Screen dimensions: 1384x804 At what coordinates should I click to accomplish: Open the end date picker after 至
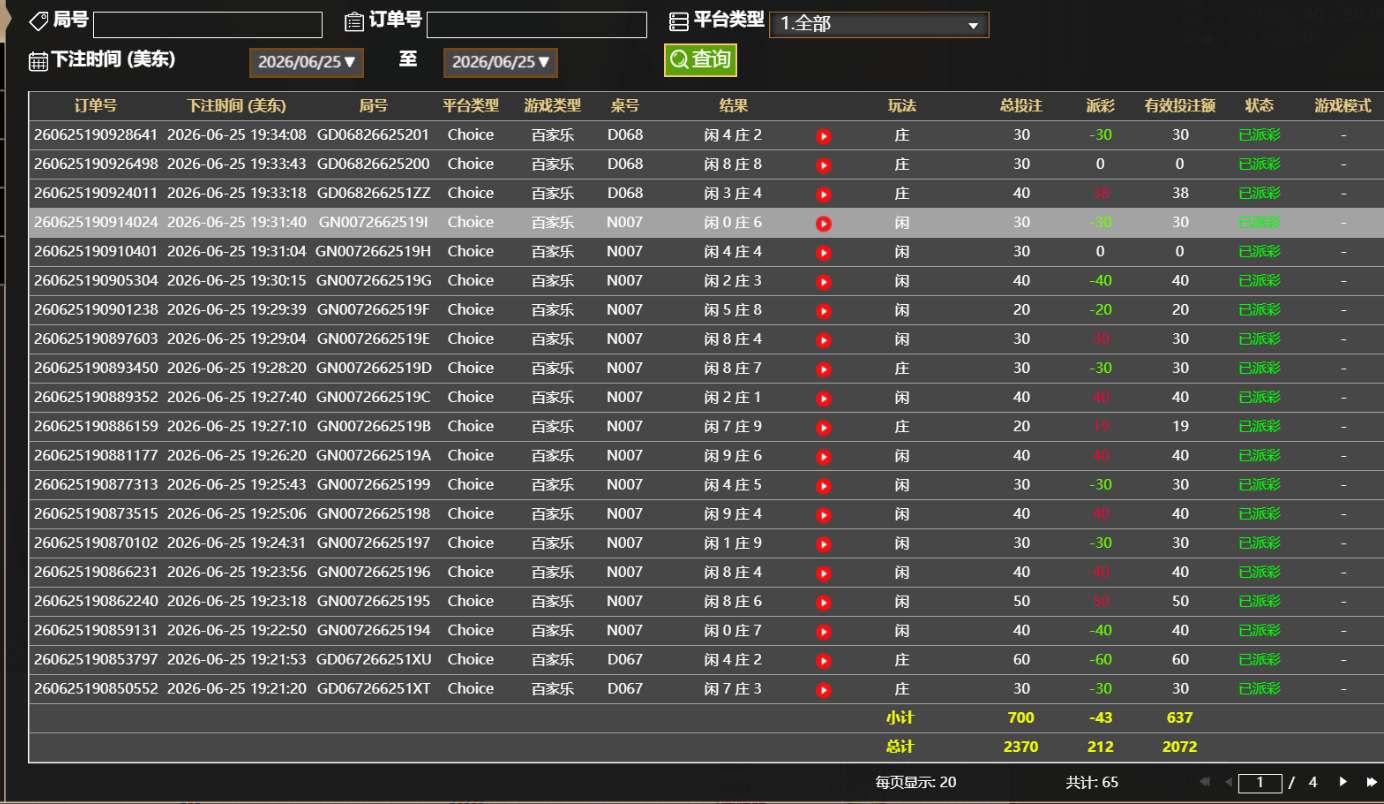click(x=500, y=62)
